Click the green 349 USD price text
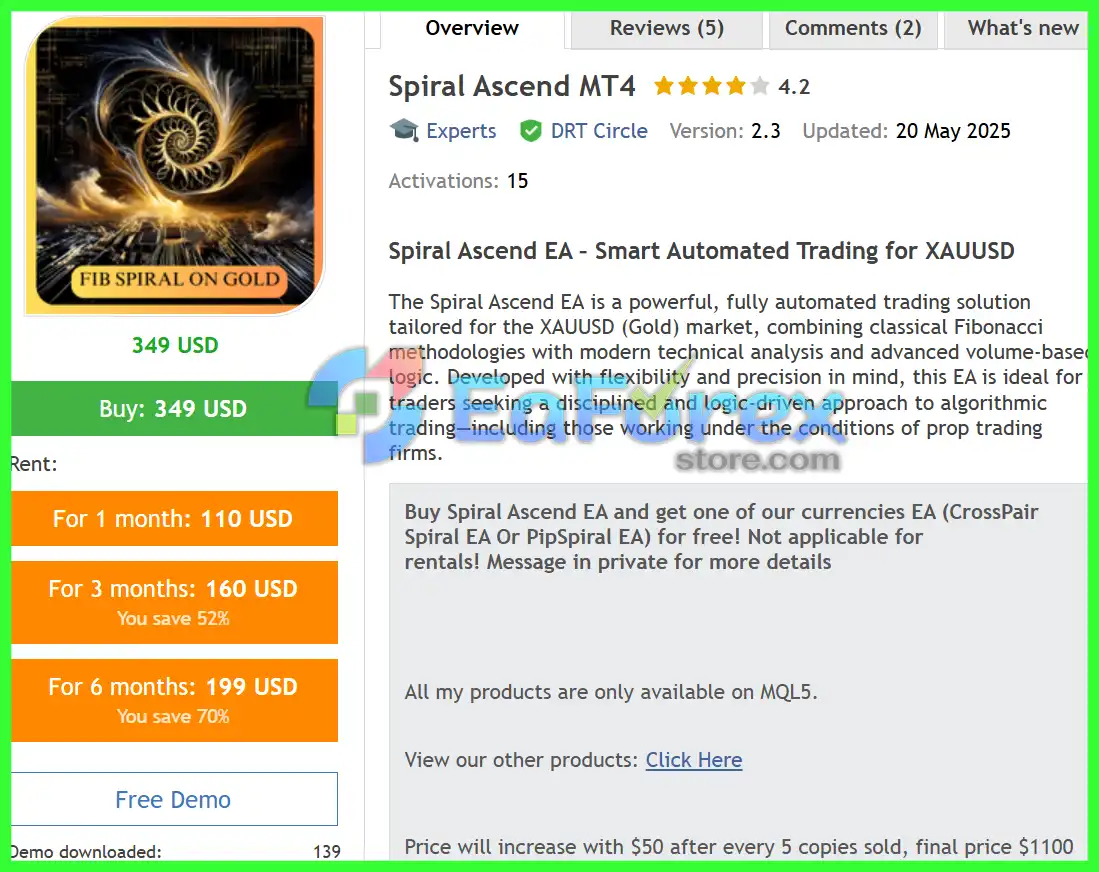Image resolution: width=1099 pixels, height=872 pixels. click(x=175, y=345)
